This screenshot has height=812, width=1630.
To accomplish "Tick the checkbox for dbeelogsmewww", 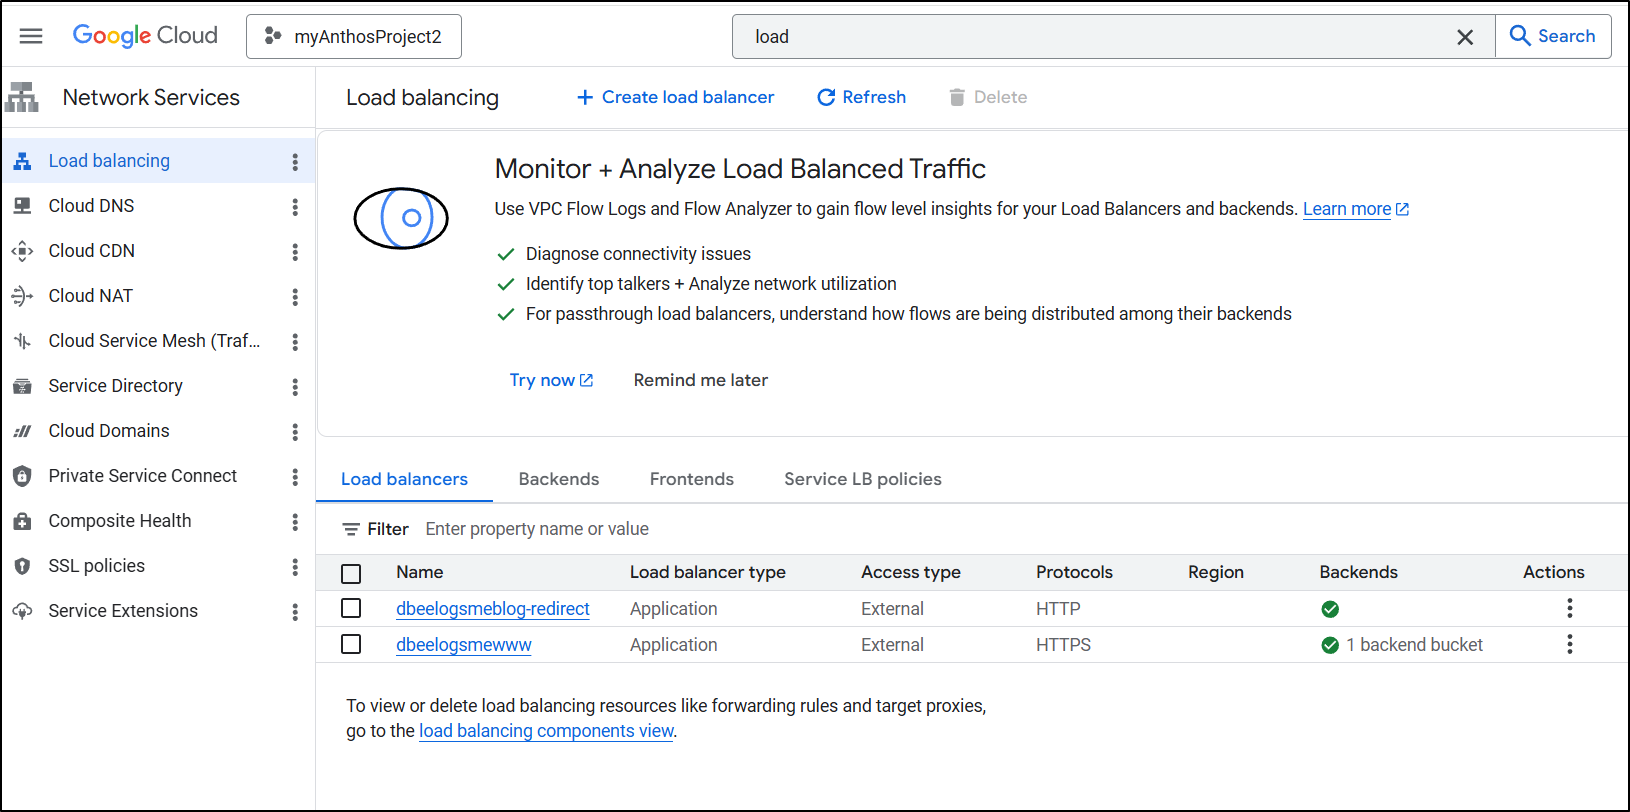I will (351, 644).
